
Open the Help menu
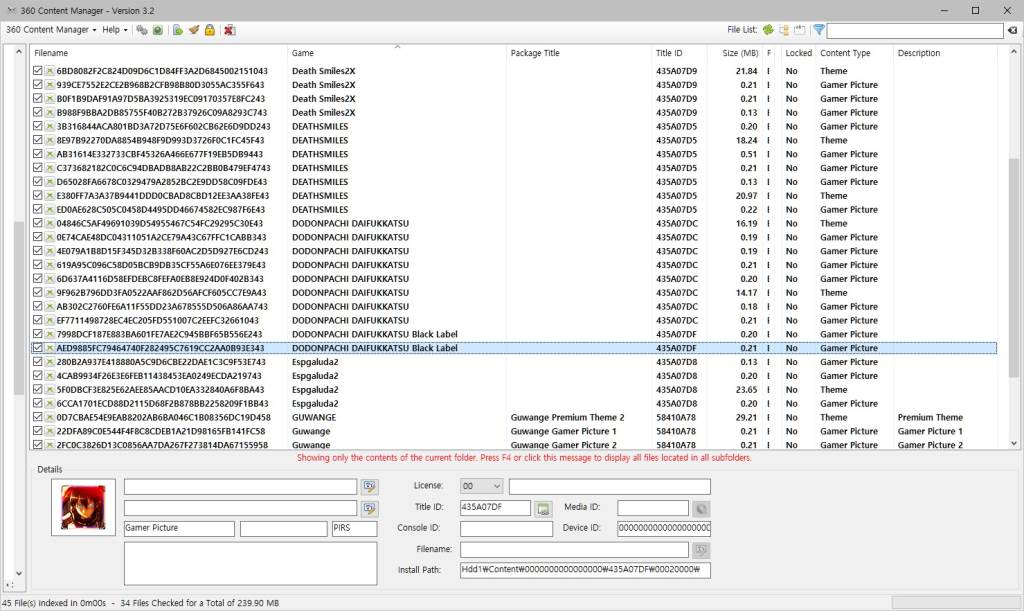[x=114, y=30]
